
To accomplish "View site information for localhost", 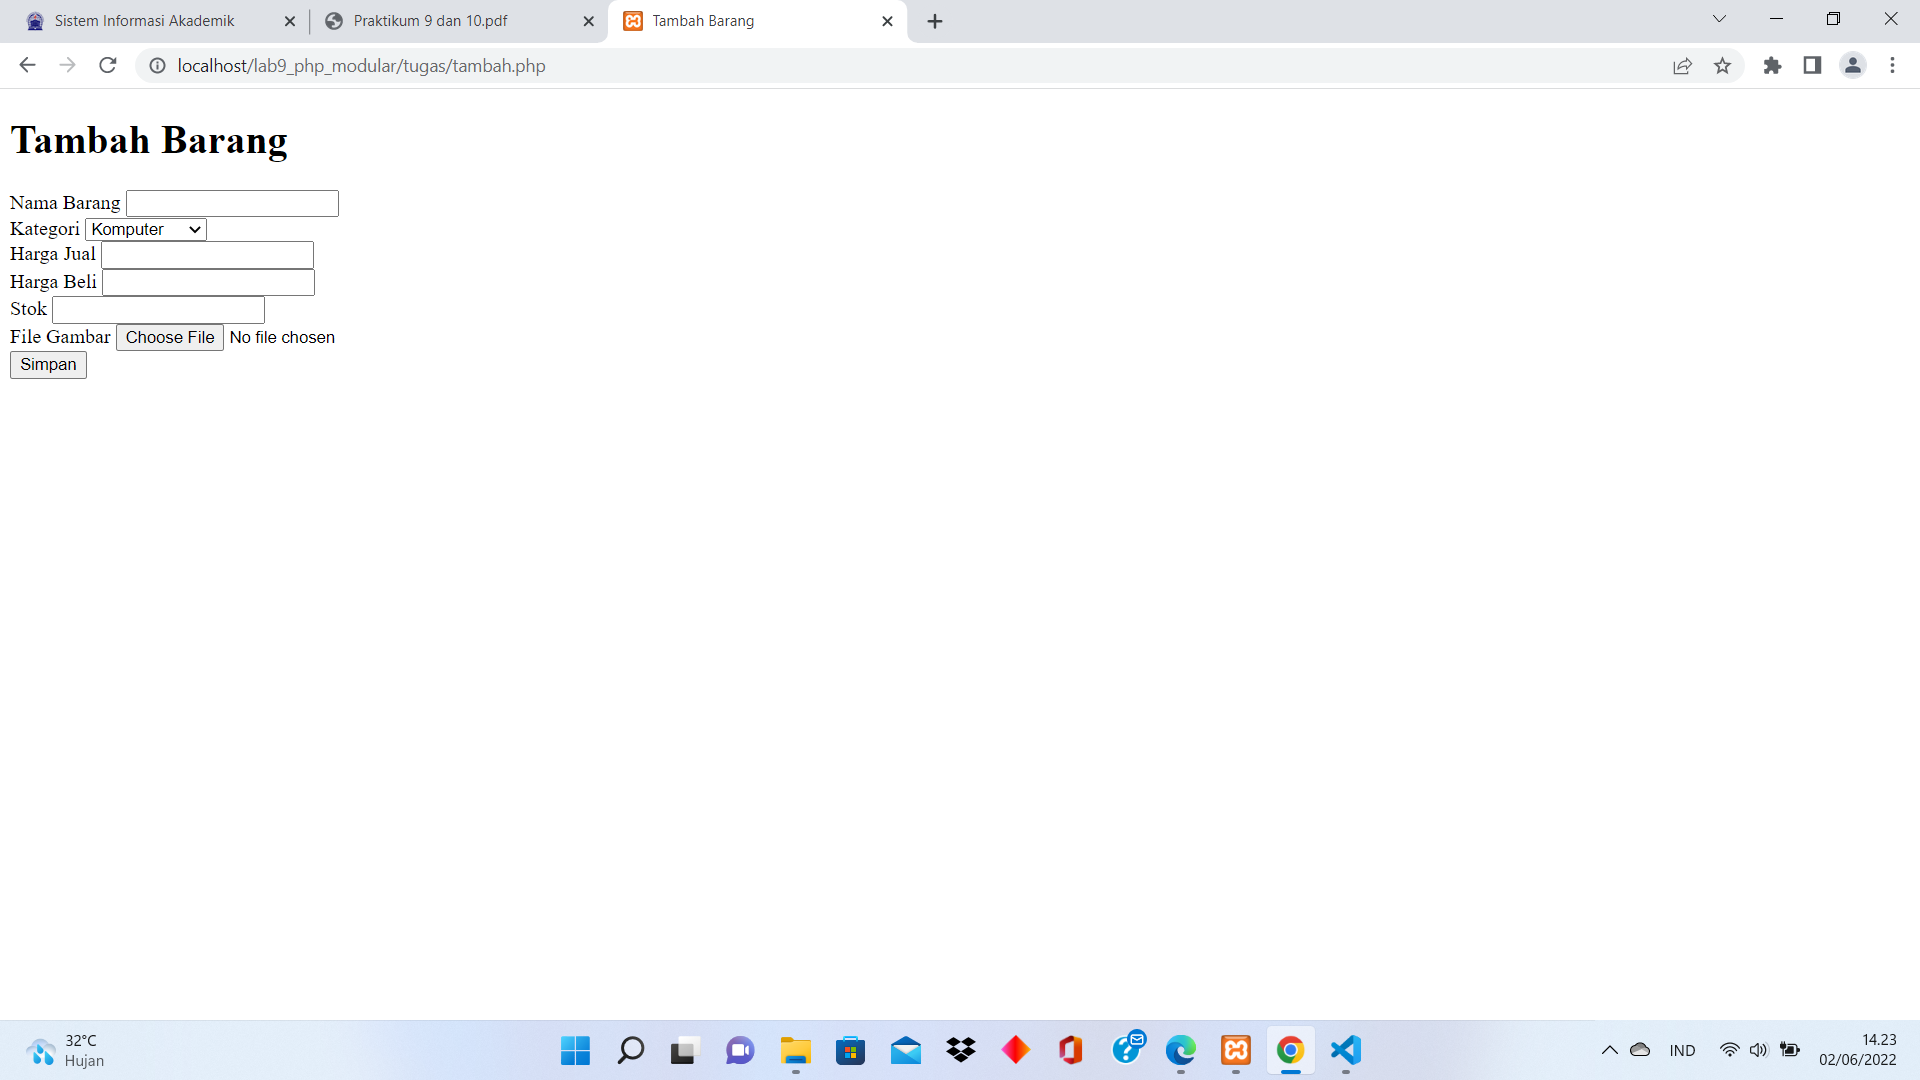I will (157, 65).
